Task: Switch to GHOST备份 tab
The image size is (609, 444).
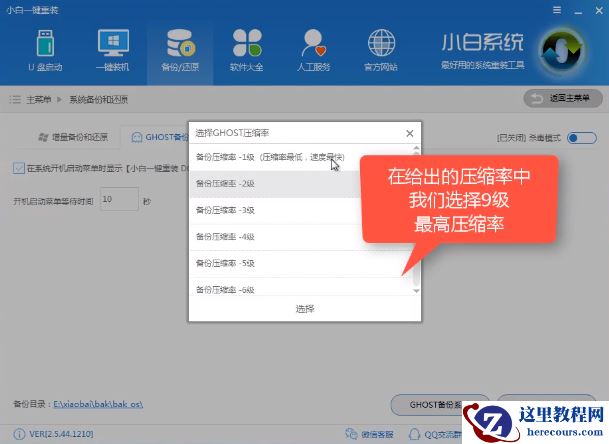Action: [x=159, y=137]
